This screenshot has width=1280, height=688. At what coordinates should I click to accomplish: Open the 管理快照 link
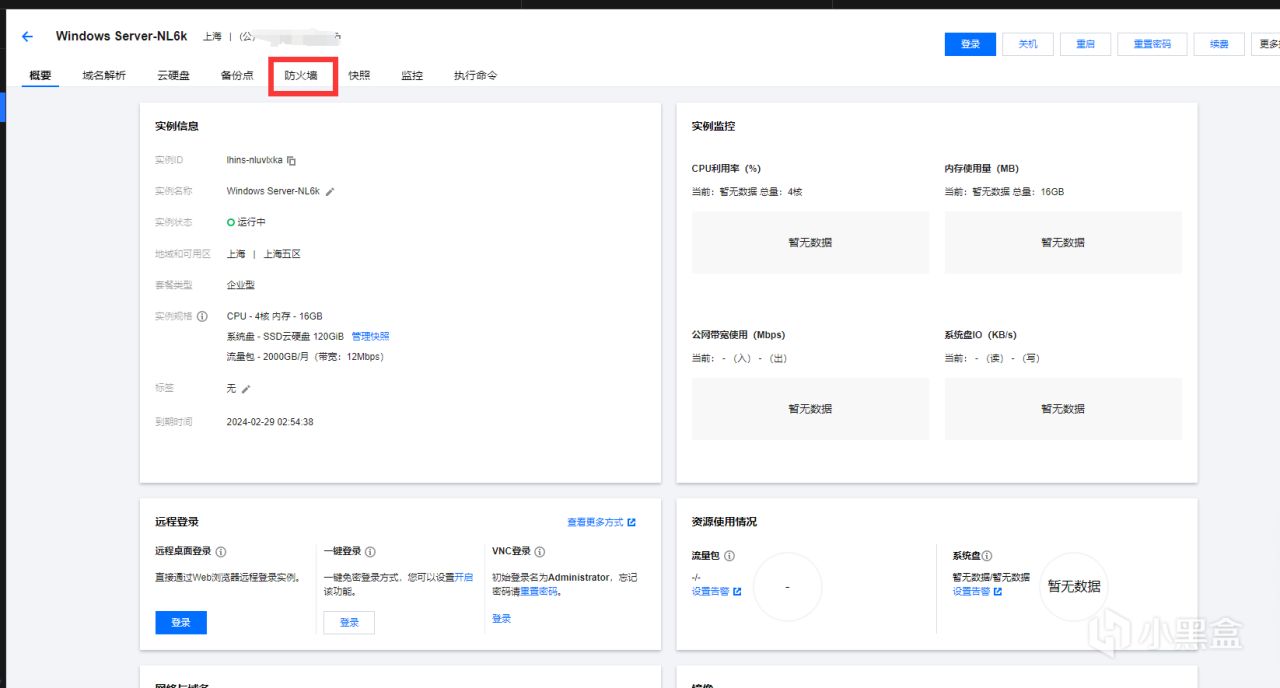[x=370, y=337]
